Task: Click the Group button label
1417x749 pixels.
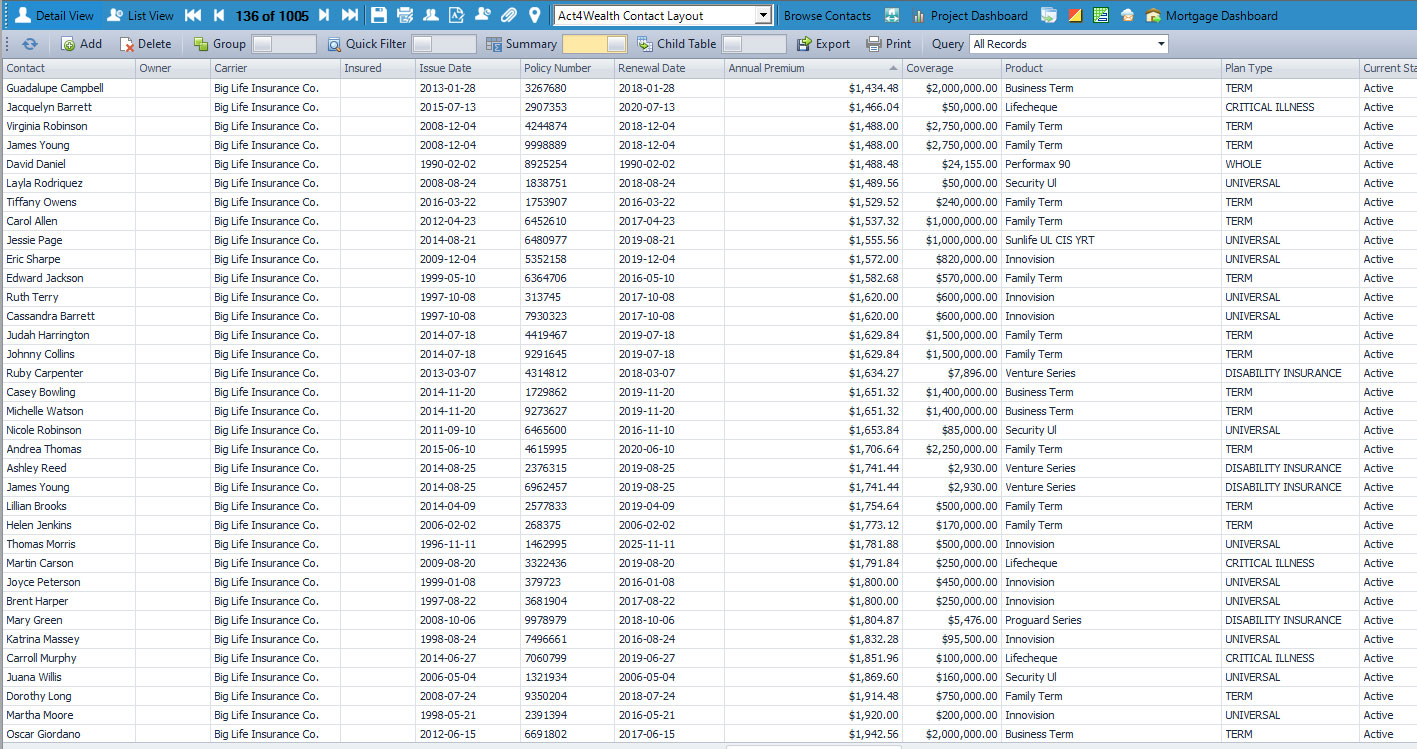Action: click(229, 44)
